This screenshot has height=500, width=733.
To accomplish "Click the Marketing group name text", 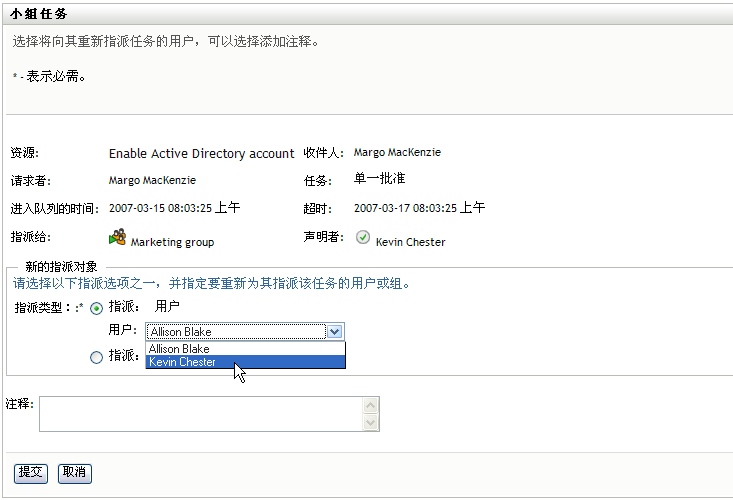I will [x=172, y=242].
